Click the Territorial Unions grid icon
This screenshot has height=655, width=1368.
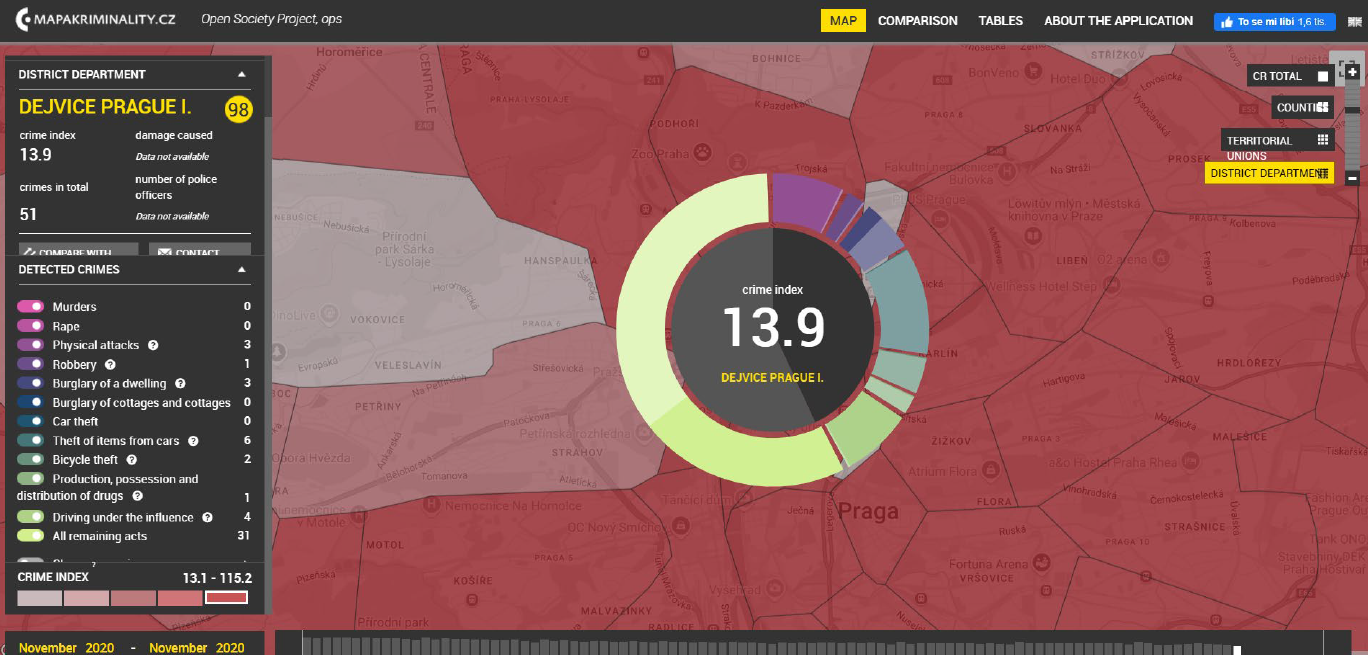tap(1322, 140)
